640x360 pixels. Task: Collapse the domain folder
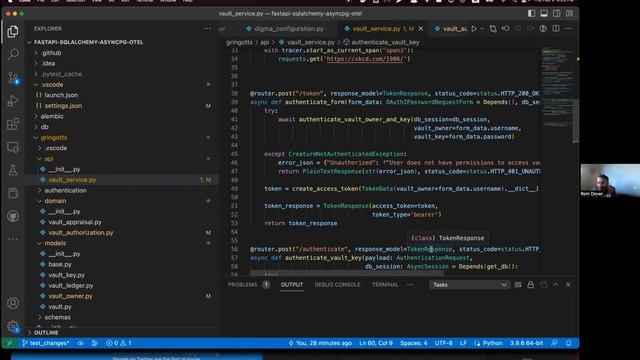point(55,201)
